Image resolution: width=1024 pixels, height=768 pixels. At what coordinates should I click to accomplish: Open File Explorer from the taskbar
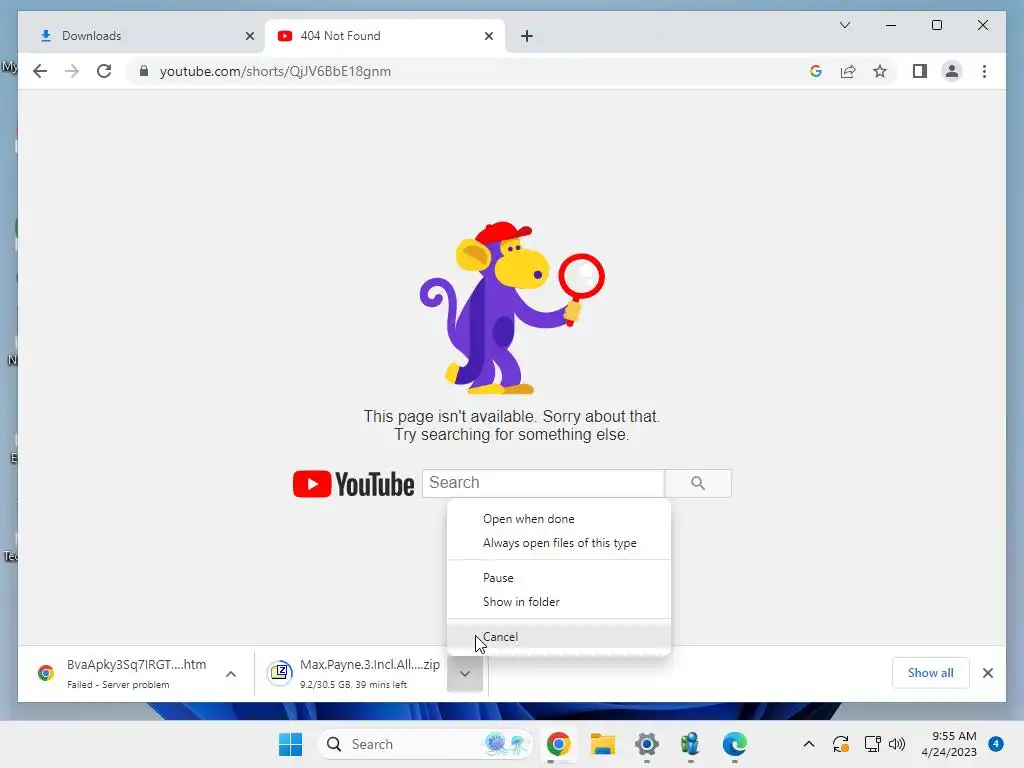[603, 744]
